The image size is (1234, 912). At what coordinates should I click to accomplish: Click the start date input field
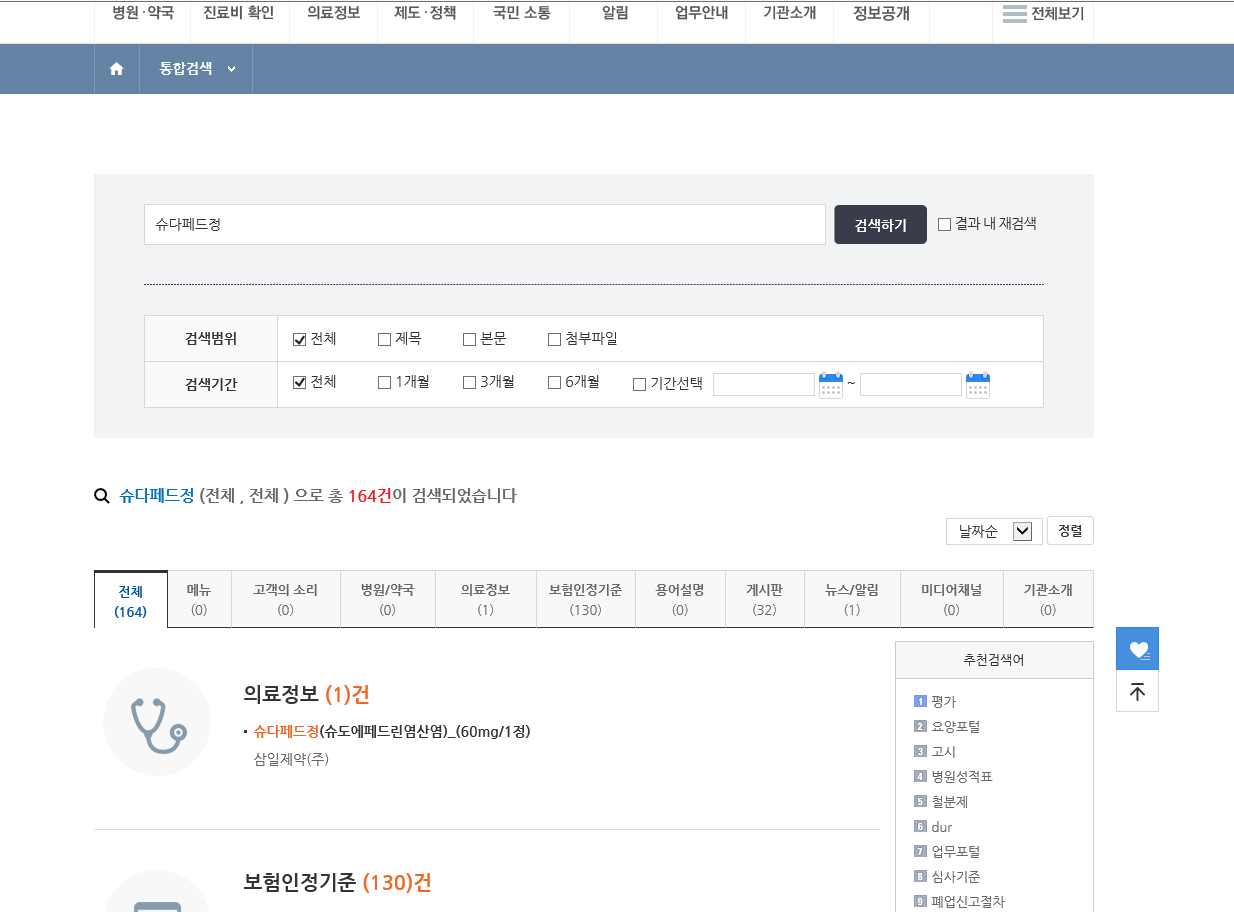point(764,385)
